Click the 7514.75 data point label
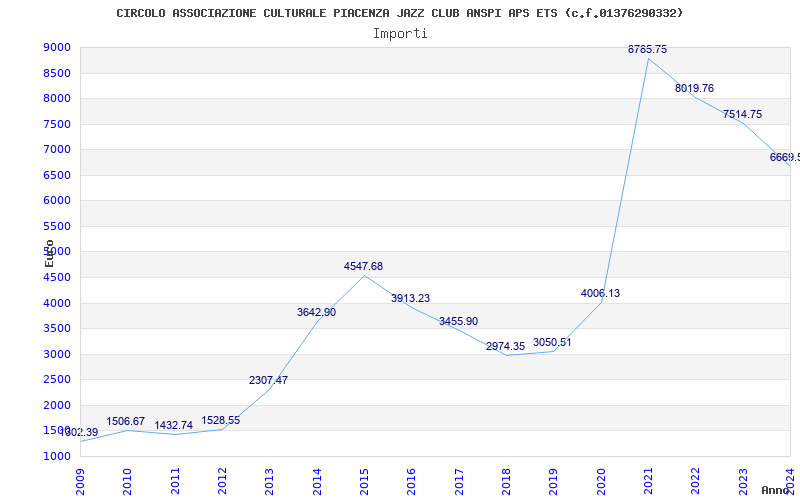Viewport: 800px width, 500px height. pos(742,115)
